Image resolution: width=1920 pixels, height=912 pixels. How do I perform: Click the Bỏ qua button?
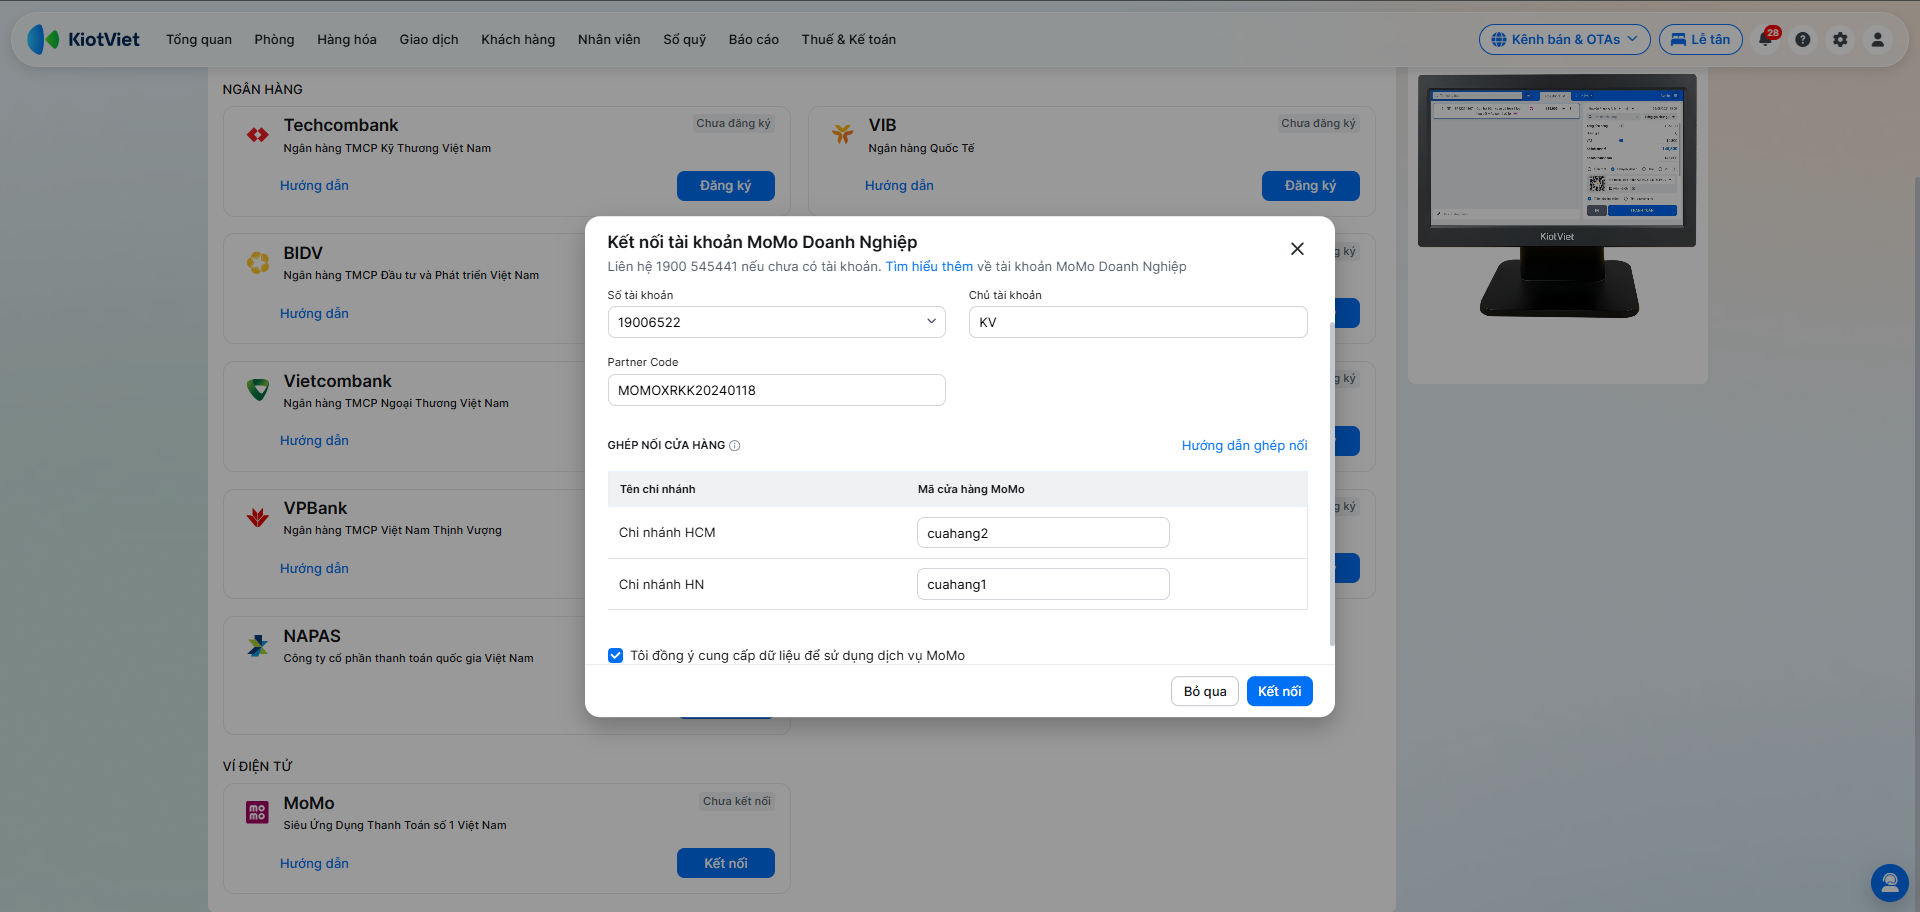[1205, 691]
